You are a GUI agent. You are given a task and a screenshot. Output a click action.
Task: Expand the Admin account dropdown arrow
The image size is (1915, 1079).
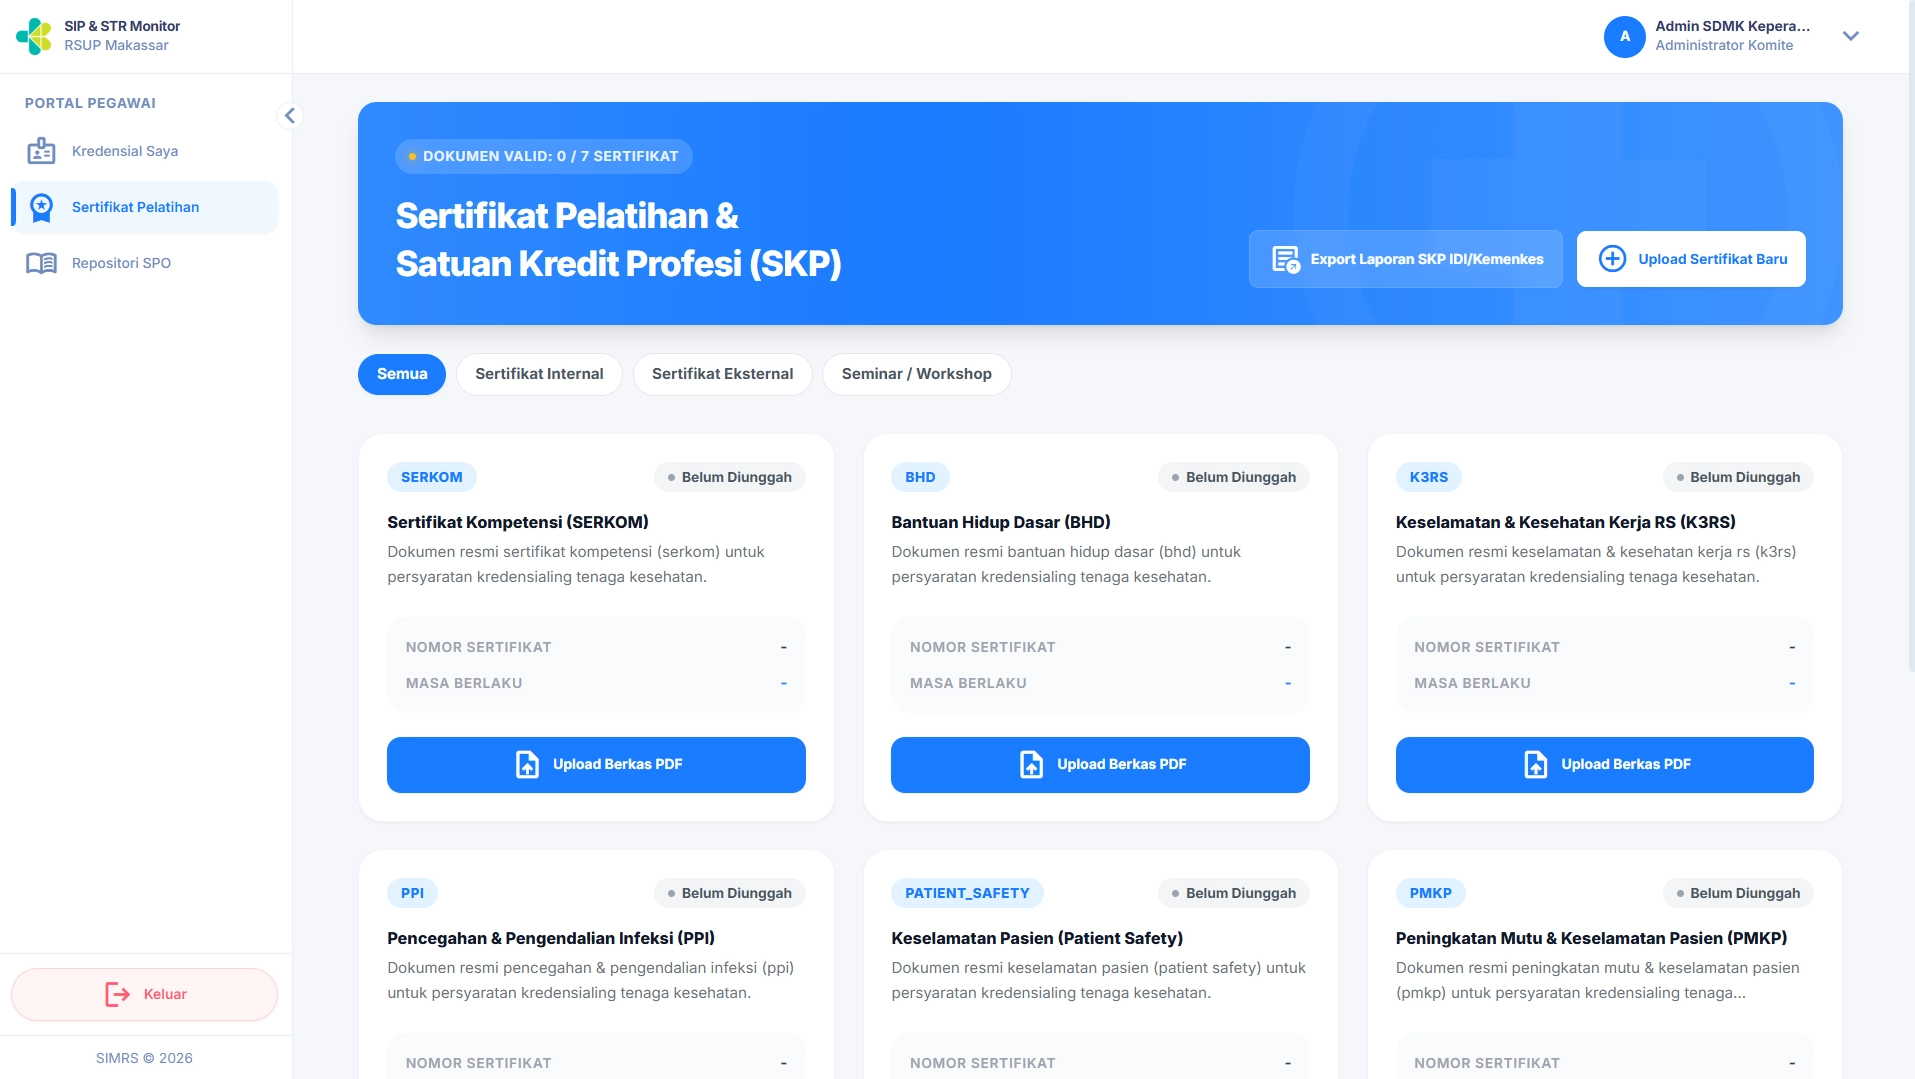(1850, 36)
